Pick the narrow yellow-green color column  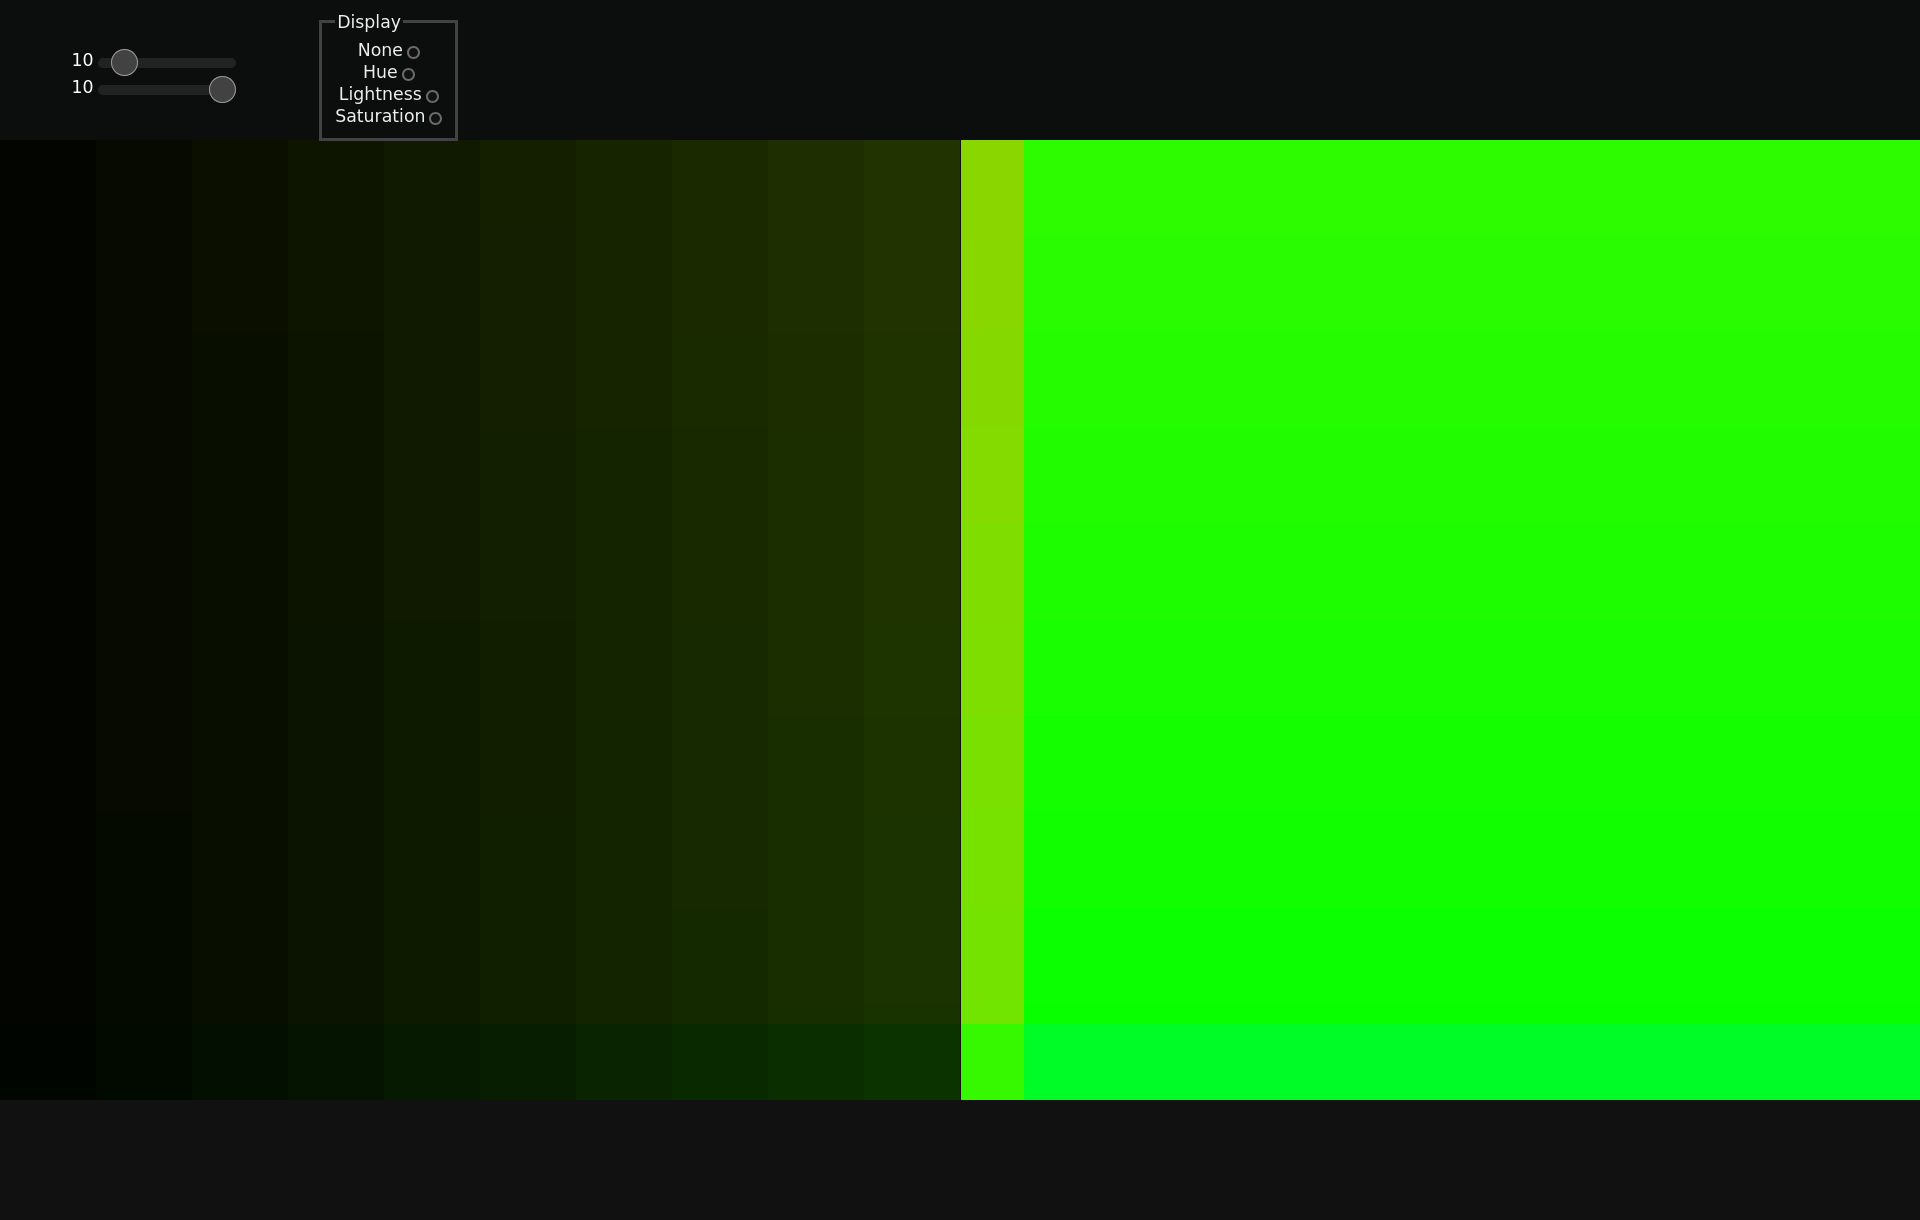tap(992, 580)
